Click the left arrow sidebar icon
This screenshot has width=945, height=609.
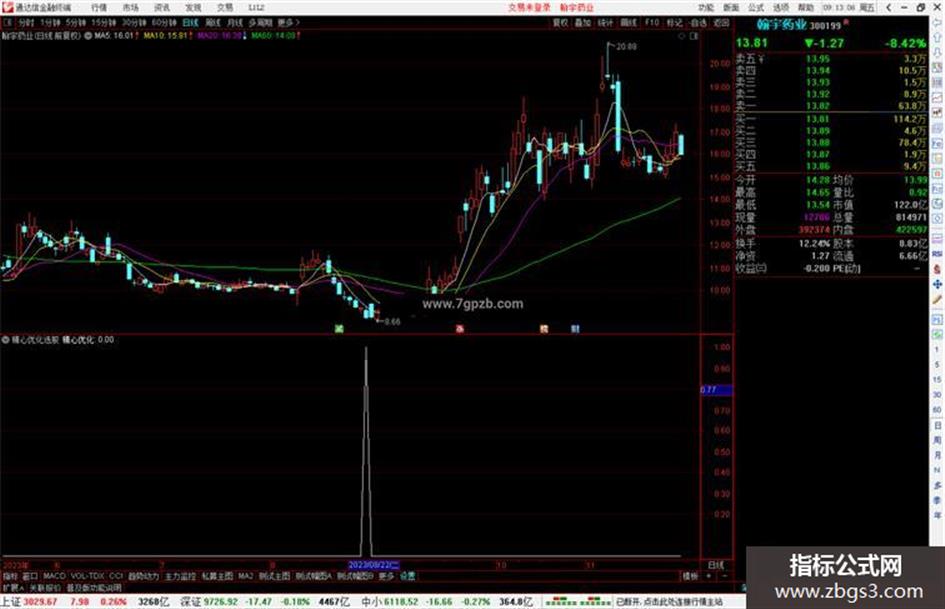click(x=937, y=22)
